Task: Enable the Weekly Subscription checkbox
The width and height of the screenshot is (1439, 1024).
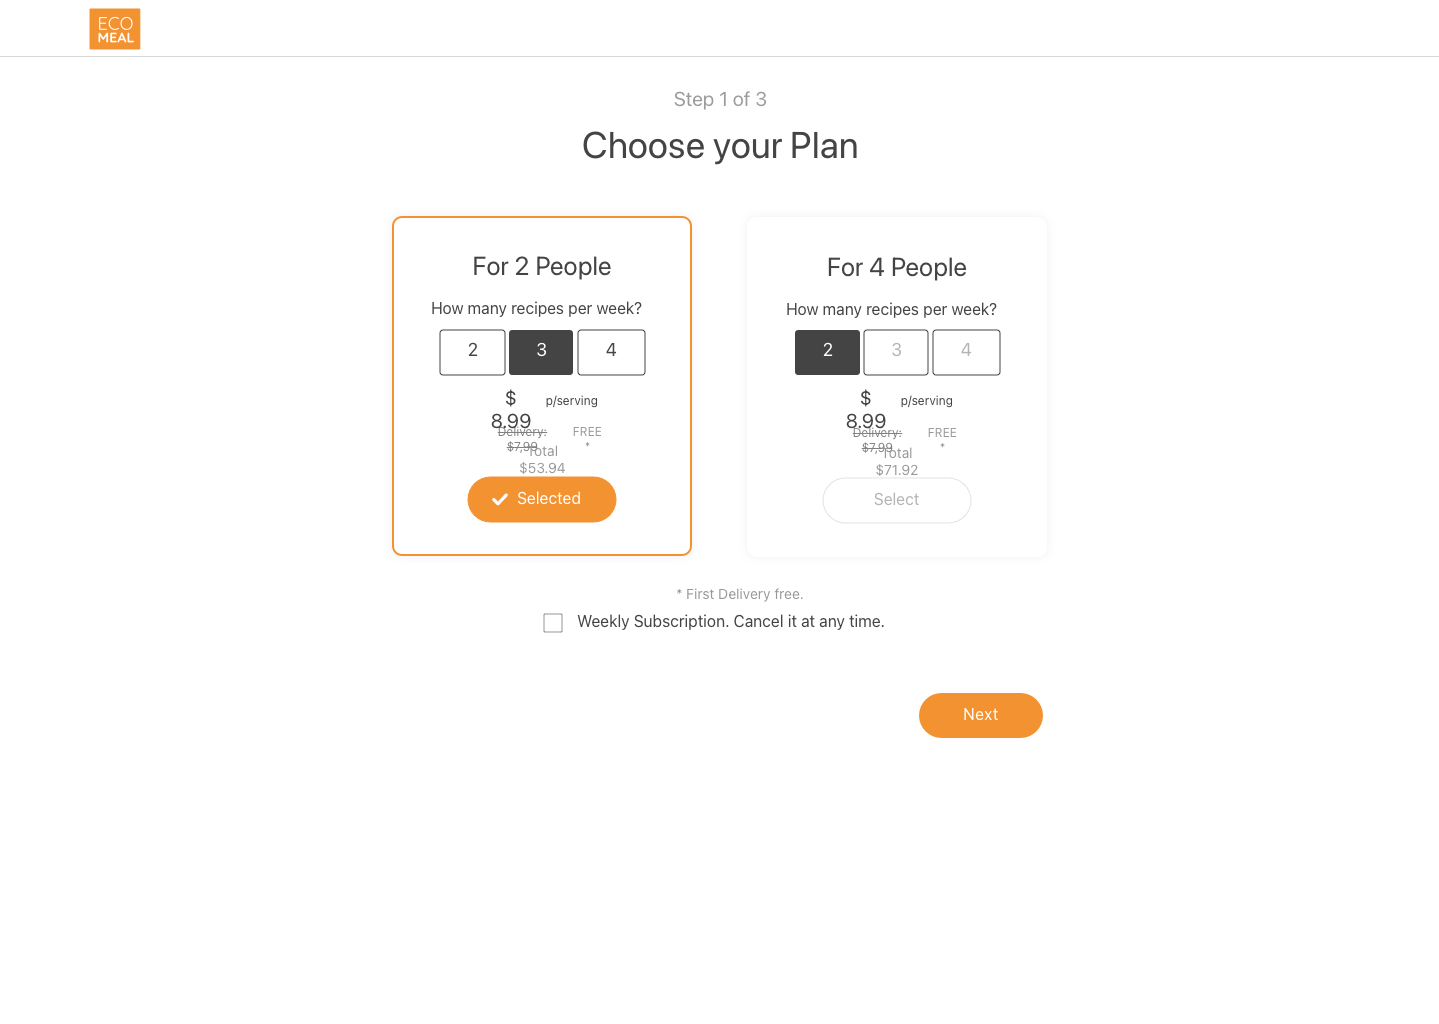Action: 553,623
